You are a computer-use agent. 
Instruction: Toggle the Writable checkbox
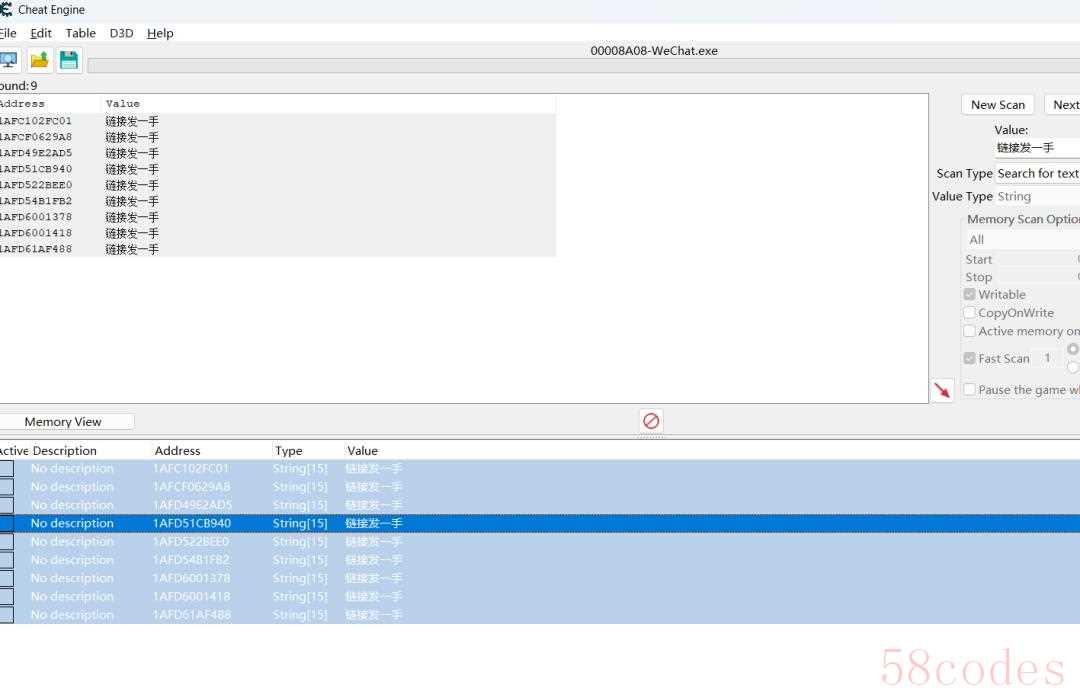[970, 294]
